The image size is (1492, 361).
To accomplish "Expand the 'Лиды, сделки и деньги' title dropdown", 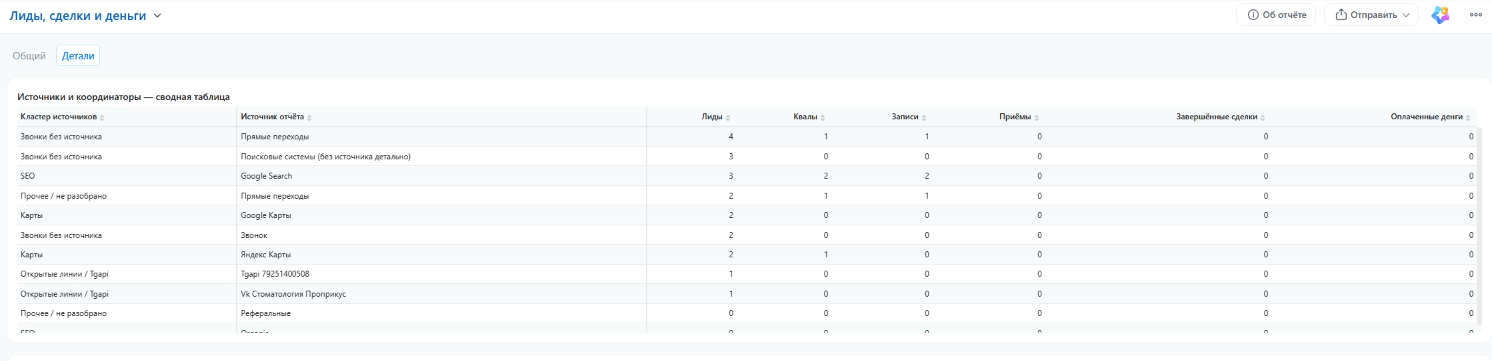I will point(157,16).
